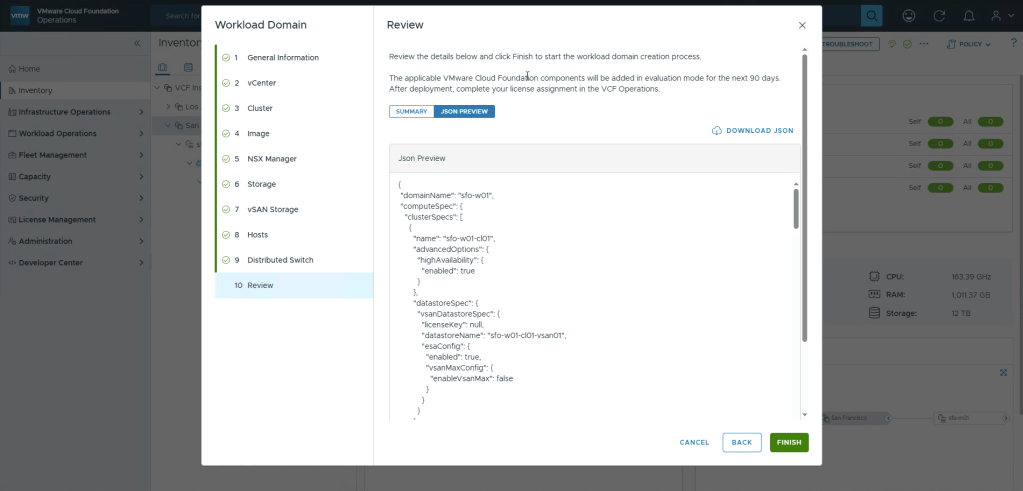
Task: Click the Finish button
Action: pos(789,442)
